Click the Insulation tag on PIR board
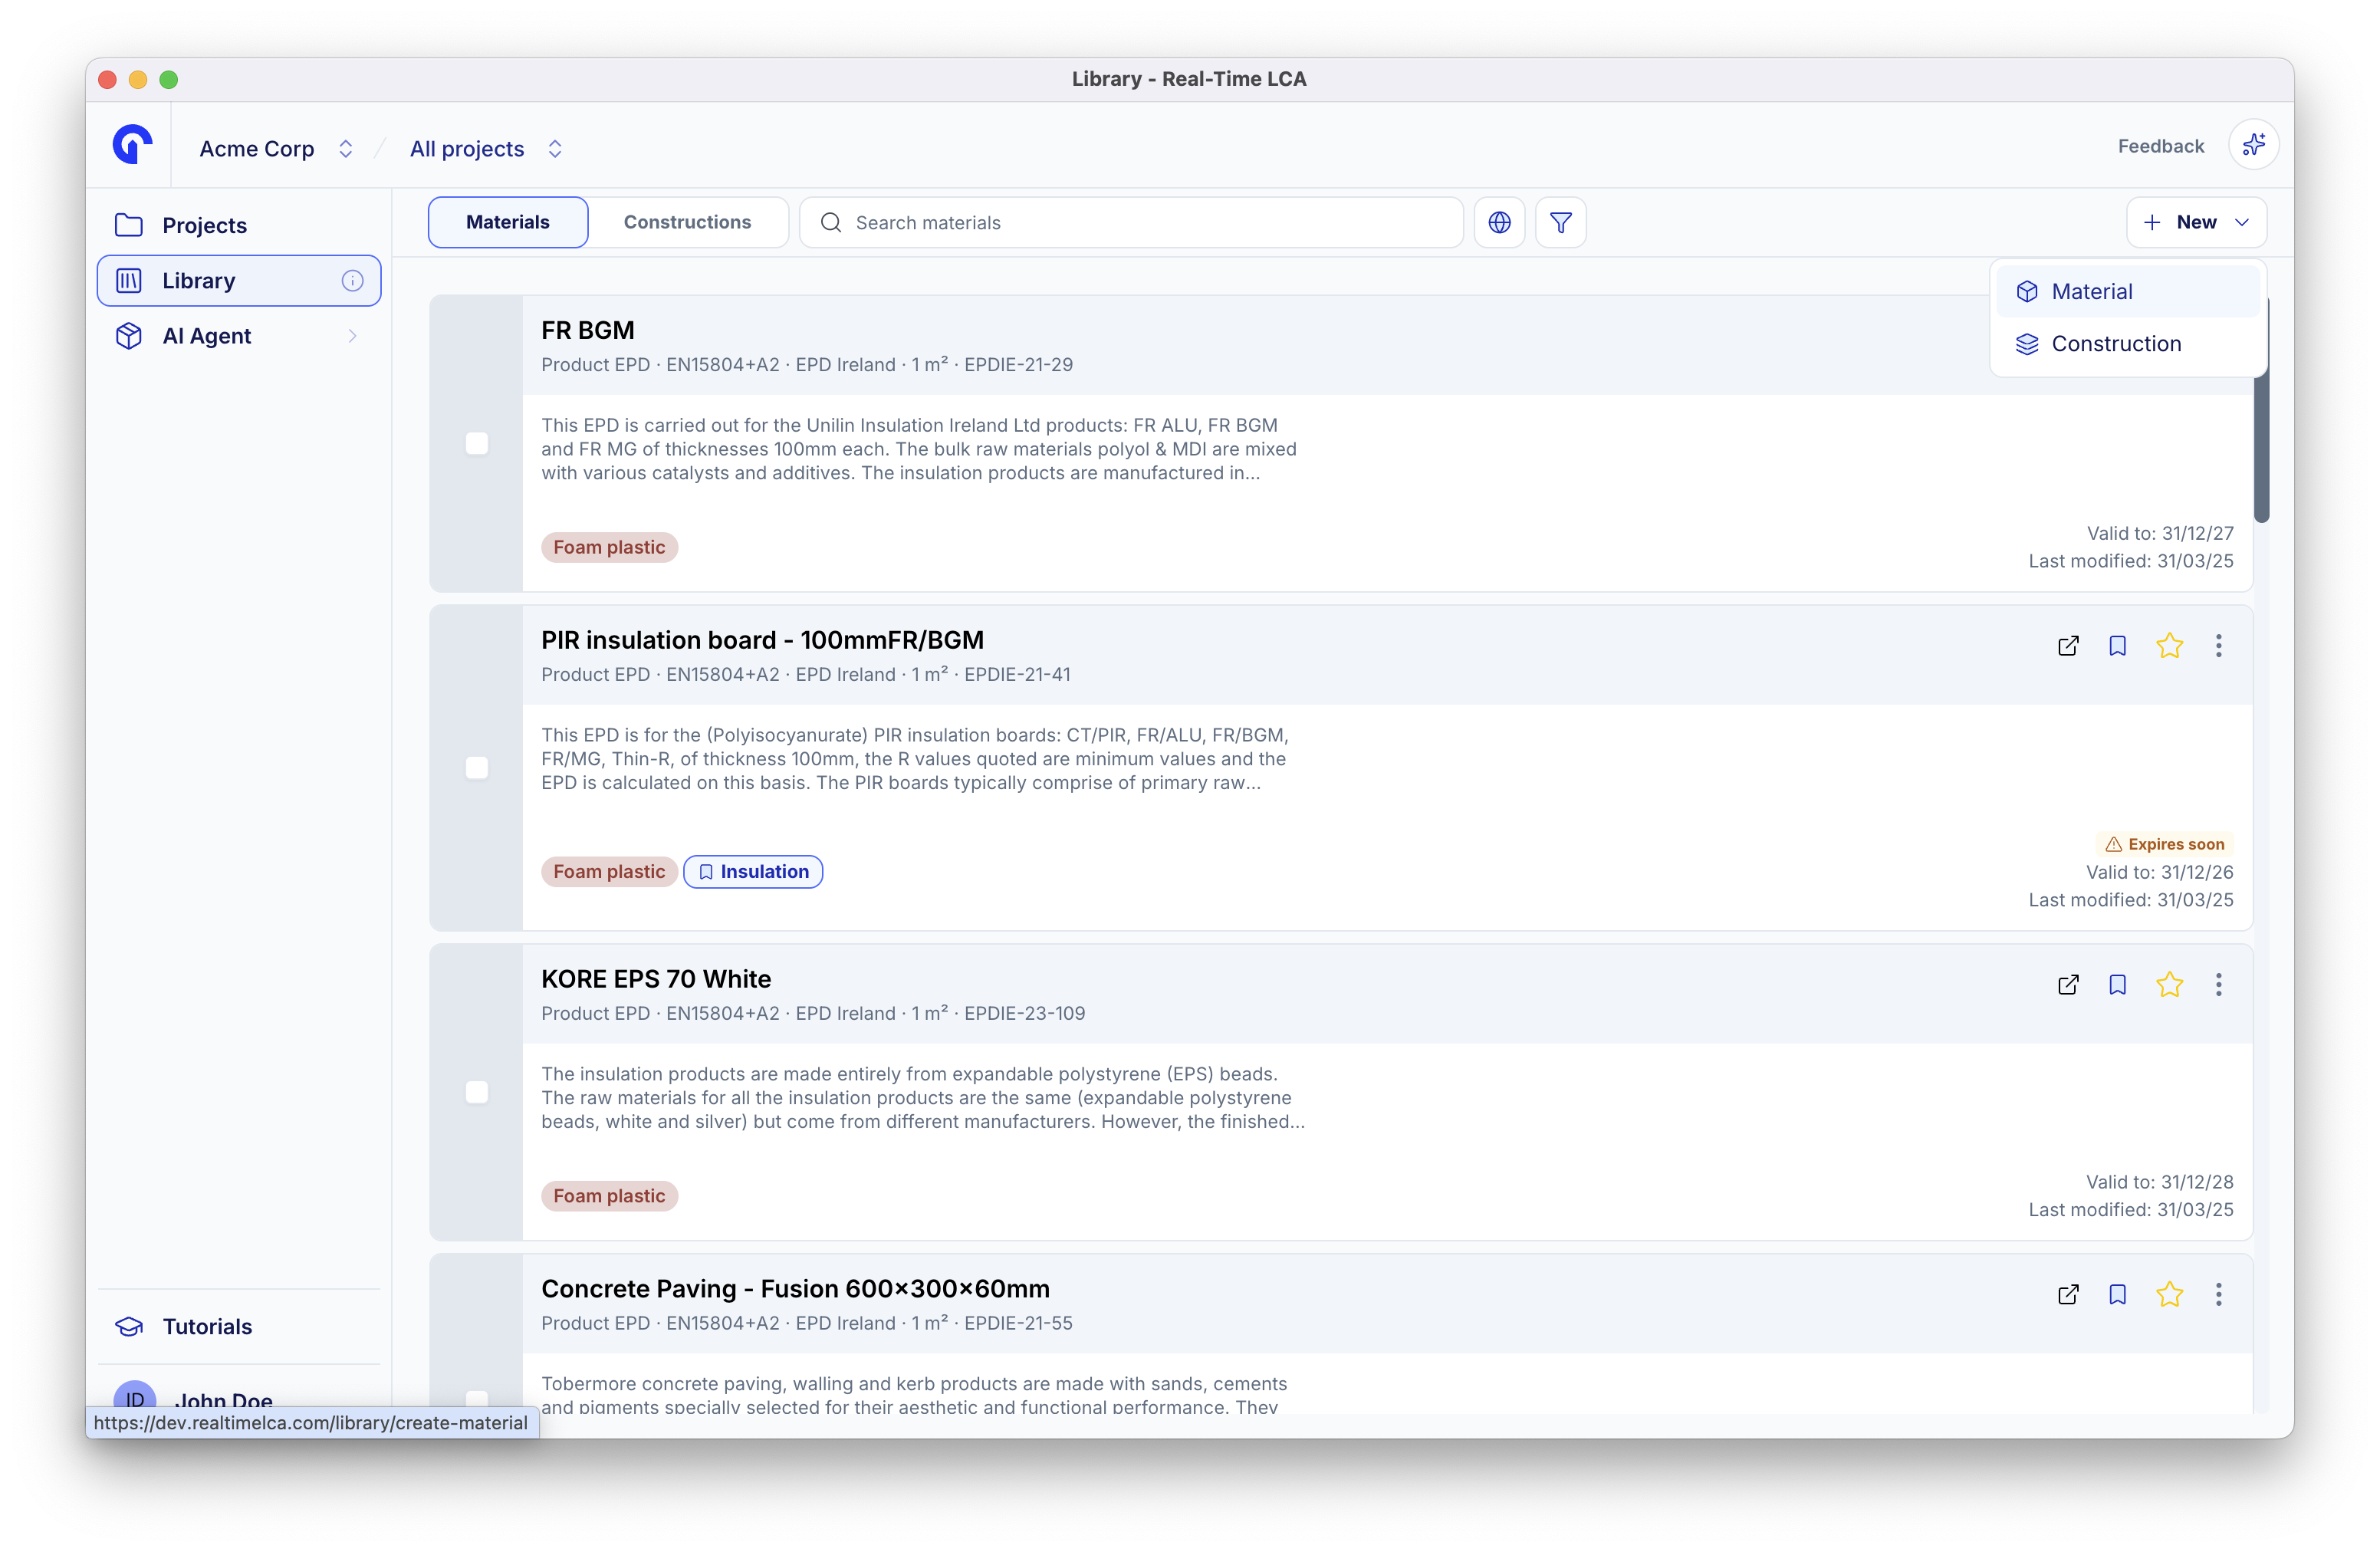 753,872
